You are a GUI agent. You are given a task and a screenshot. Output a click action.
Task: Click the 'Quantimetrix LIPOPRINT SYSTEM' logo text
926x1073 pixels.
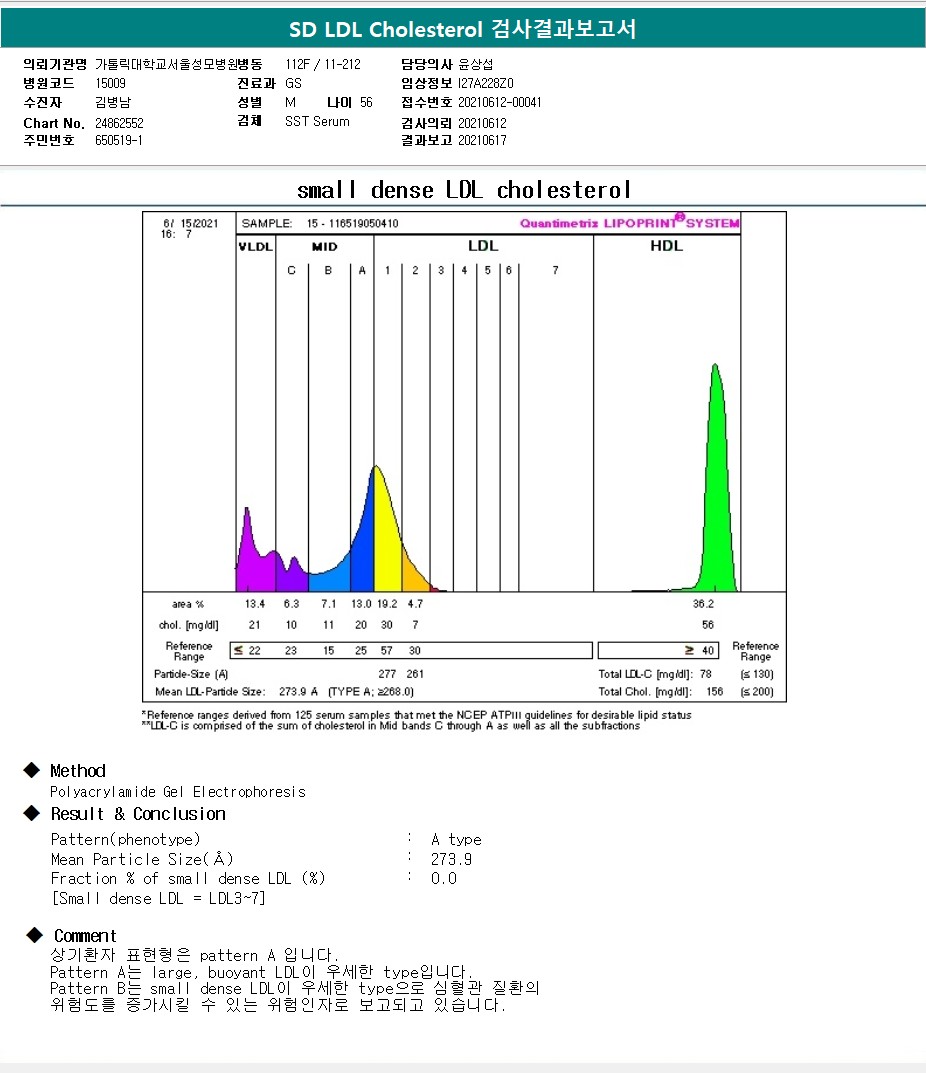[630, 222]
